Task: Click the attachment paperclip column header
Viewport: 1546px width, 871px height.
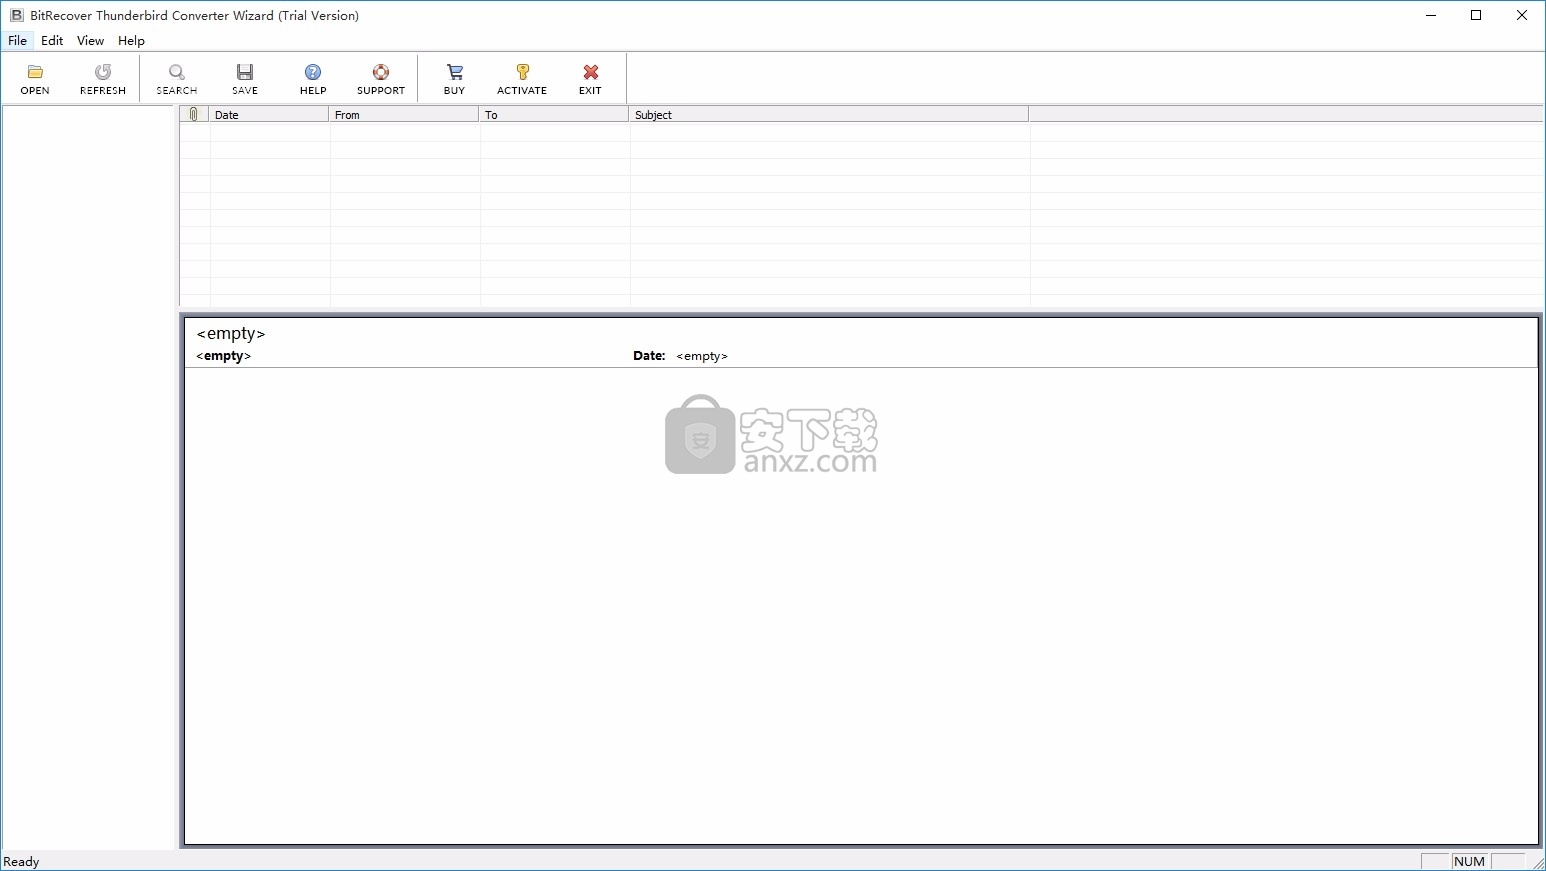Action: [194, 115]
